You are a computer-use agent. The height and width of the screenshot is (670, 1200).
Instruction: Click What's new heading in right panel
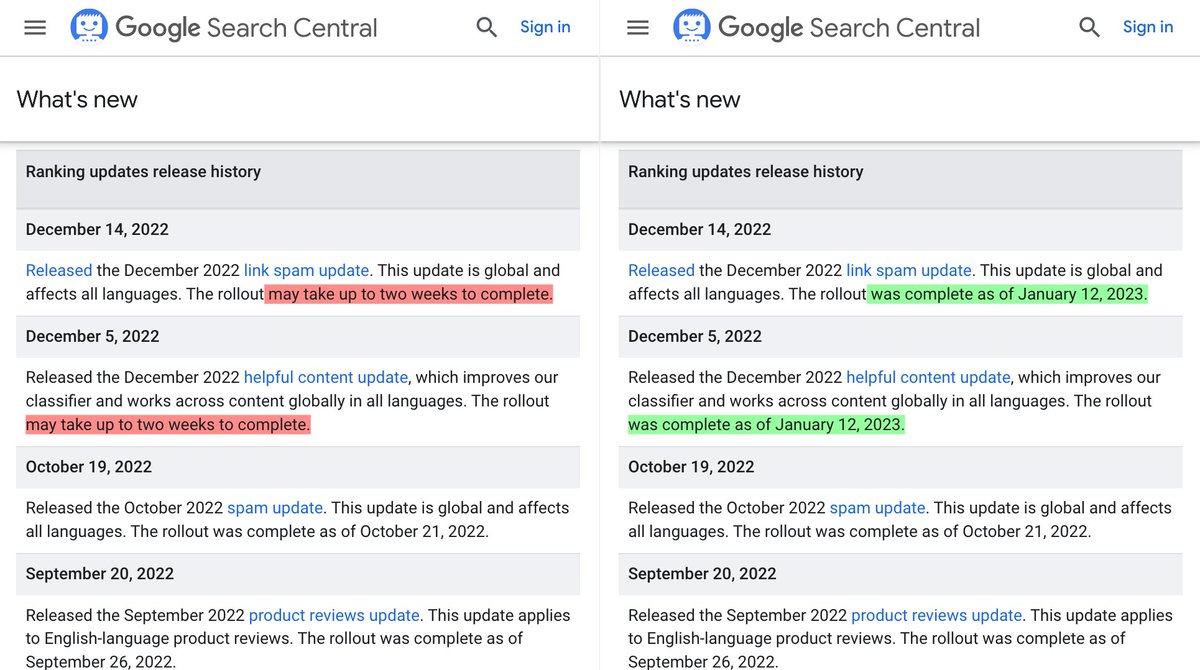(x=680, y=99)
